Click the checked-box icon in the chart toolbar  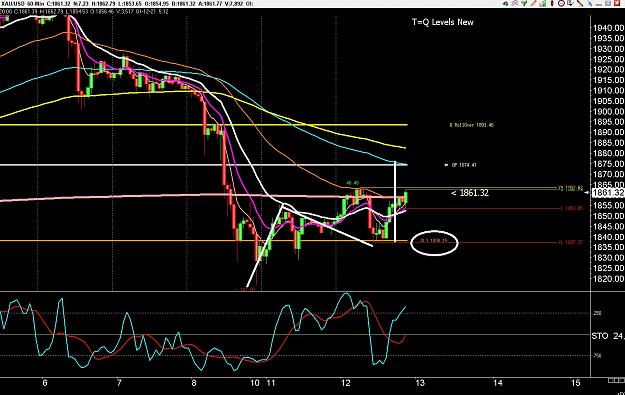click(570, 4)
